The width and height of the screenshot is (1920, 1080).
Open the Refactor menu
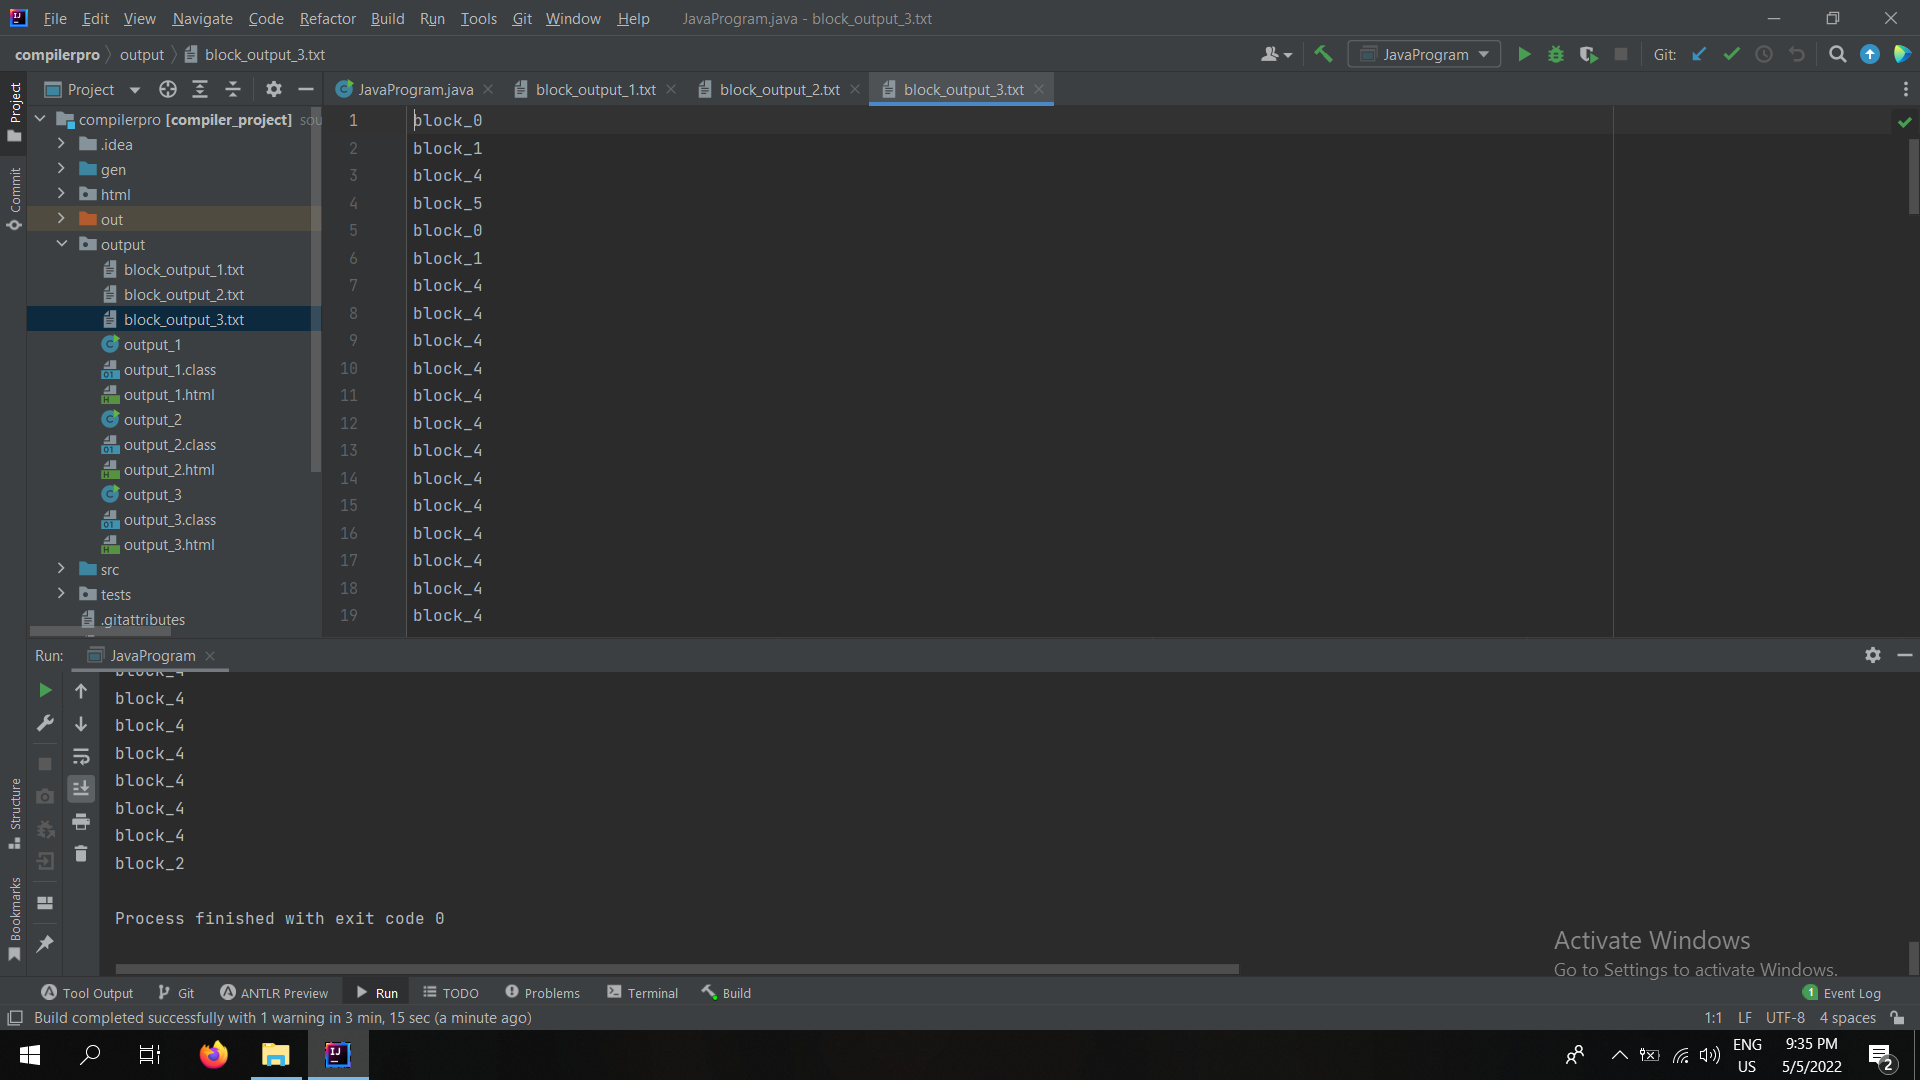pos(327,18)
